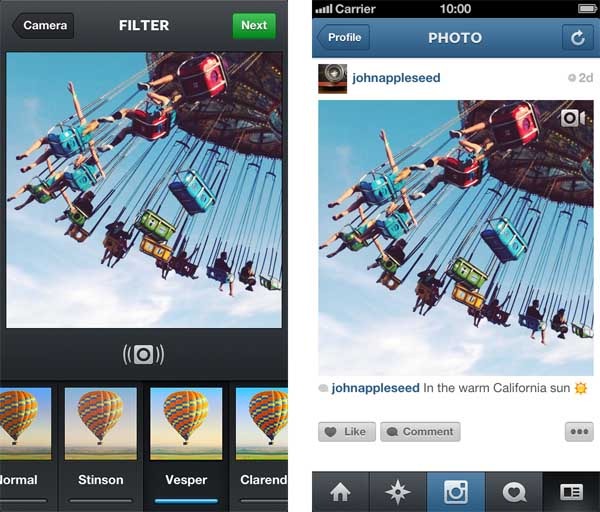Apply the Normal filter option

[x=25, y=424]
